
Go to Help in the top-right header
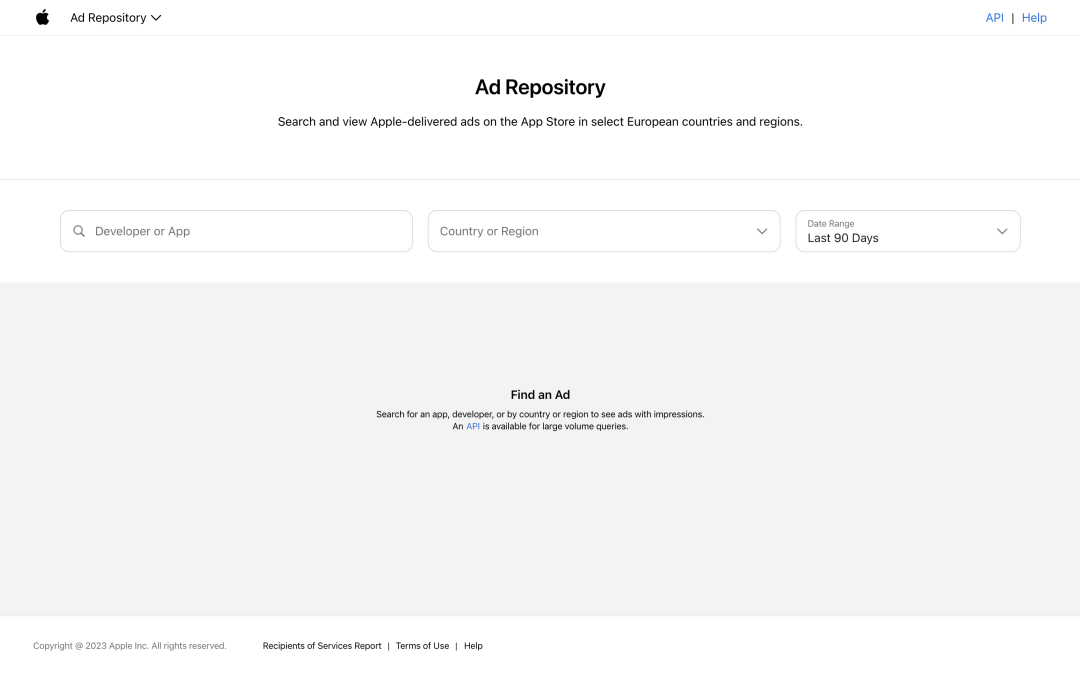tap(1034, 18)
